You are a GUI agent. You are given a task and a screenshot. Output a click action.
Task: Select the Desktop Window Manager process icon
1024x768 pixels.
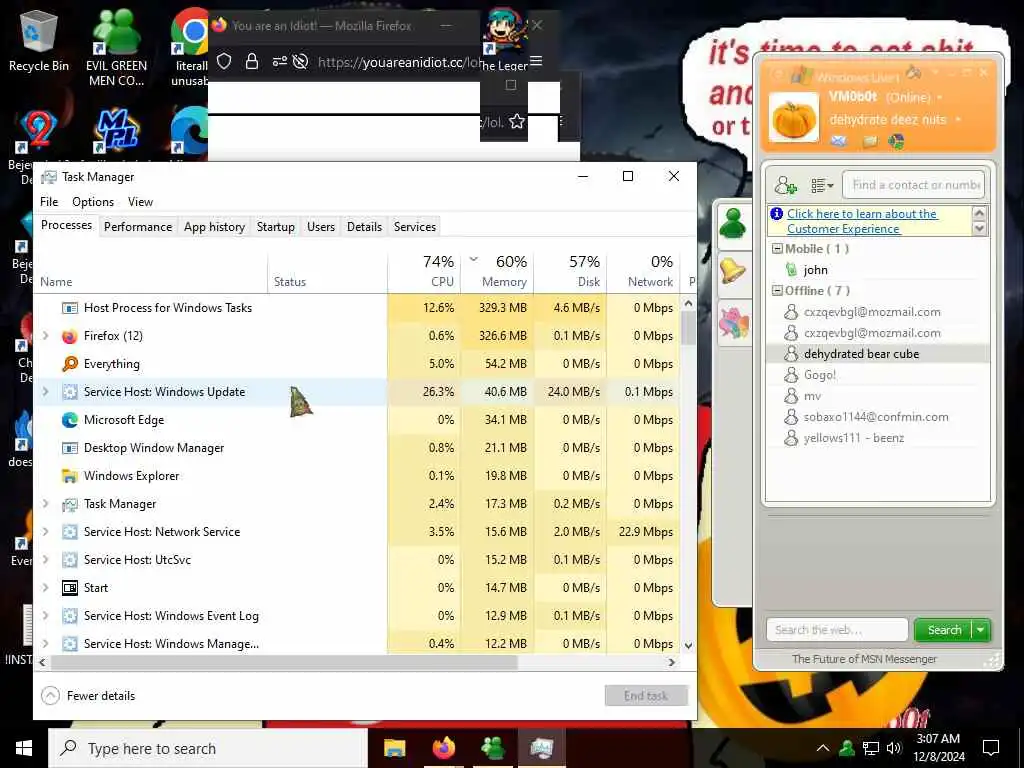tap(70, 448)
